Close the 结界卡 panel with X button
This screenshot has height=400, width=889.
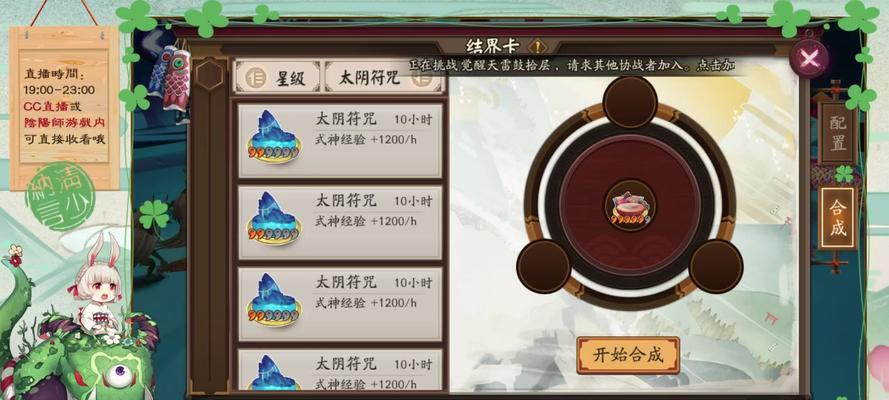tap(809, 58)
